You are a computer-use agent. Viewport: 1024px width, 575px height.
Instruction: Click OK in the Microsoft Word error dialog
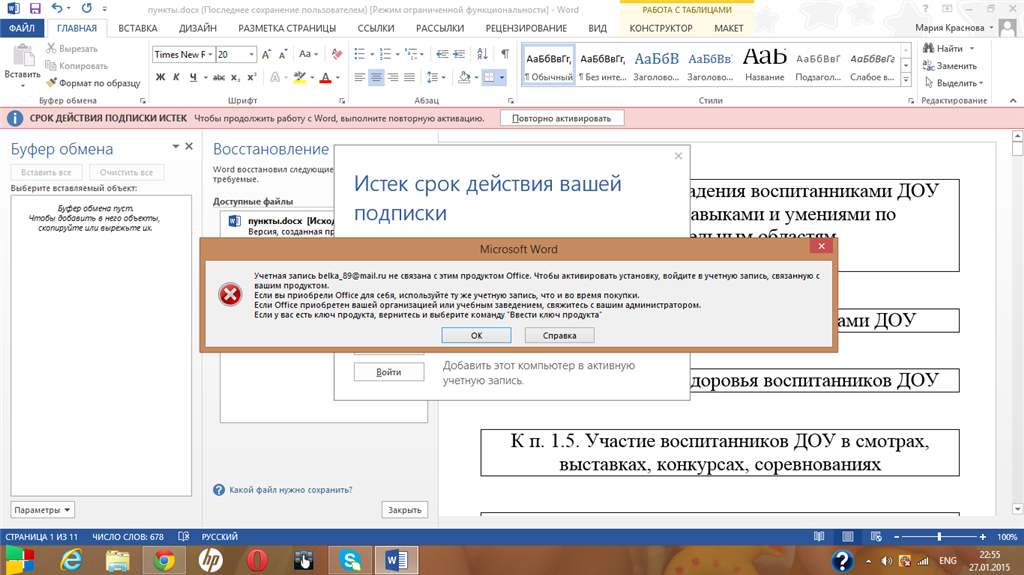[x=476, y=335]
